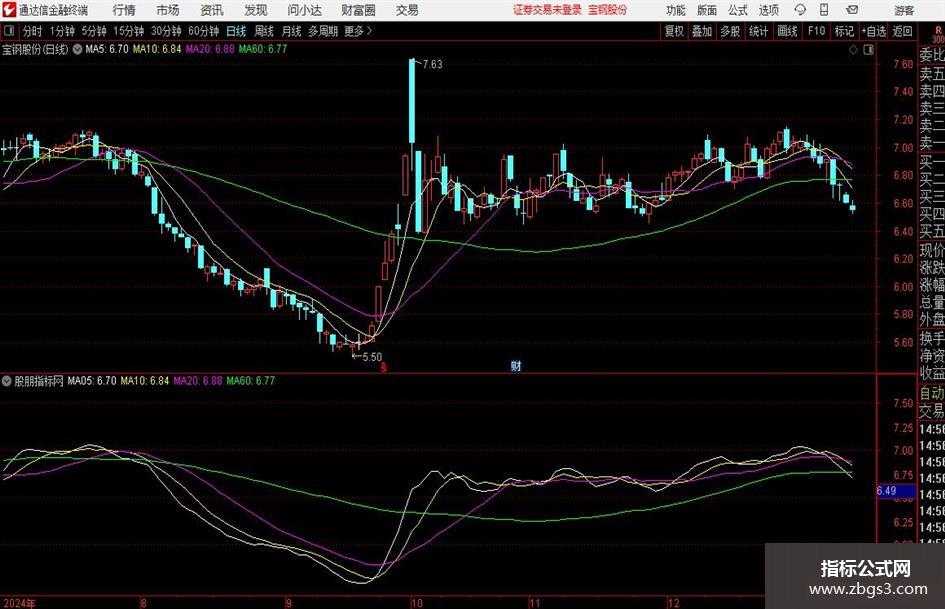This screenshot has height=609, width=945.
Task: Open the mail envelope icon
Action: pos(852,10)
